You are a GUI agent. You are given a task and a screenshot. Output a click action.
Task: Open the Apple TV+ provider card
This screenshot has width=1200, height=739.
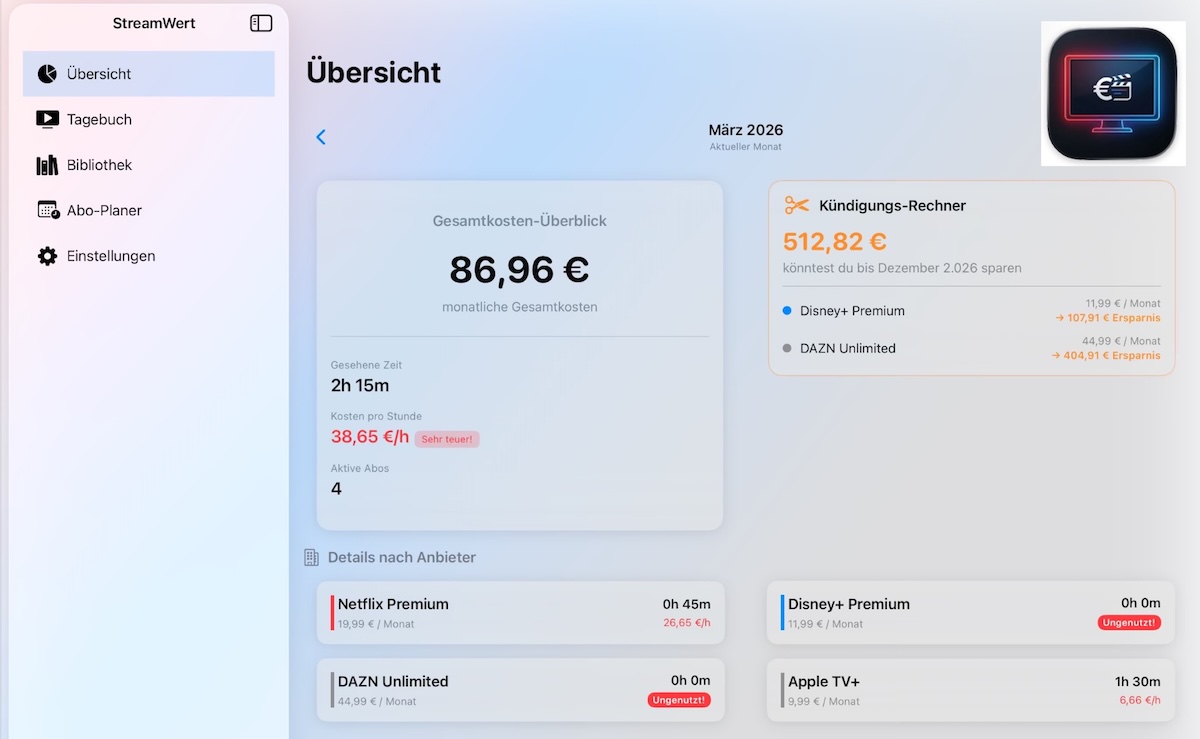[971, 690]
